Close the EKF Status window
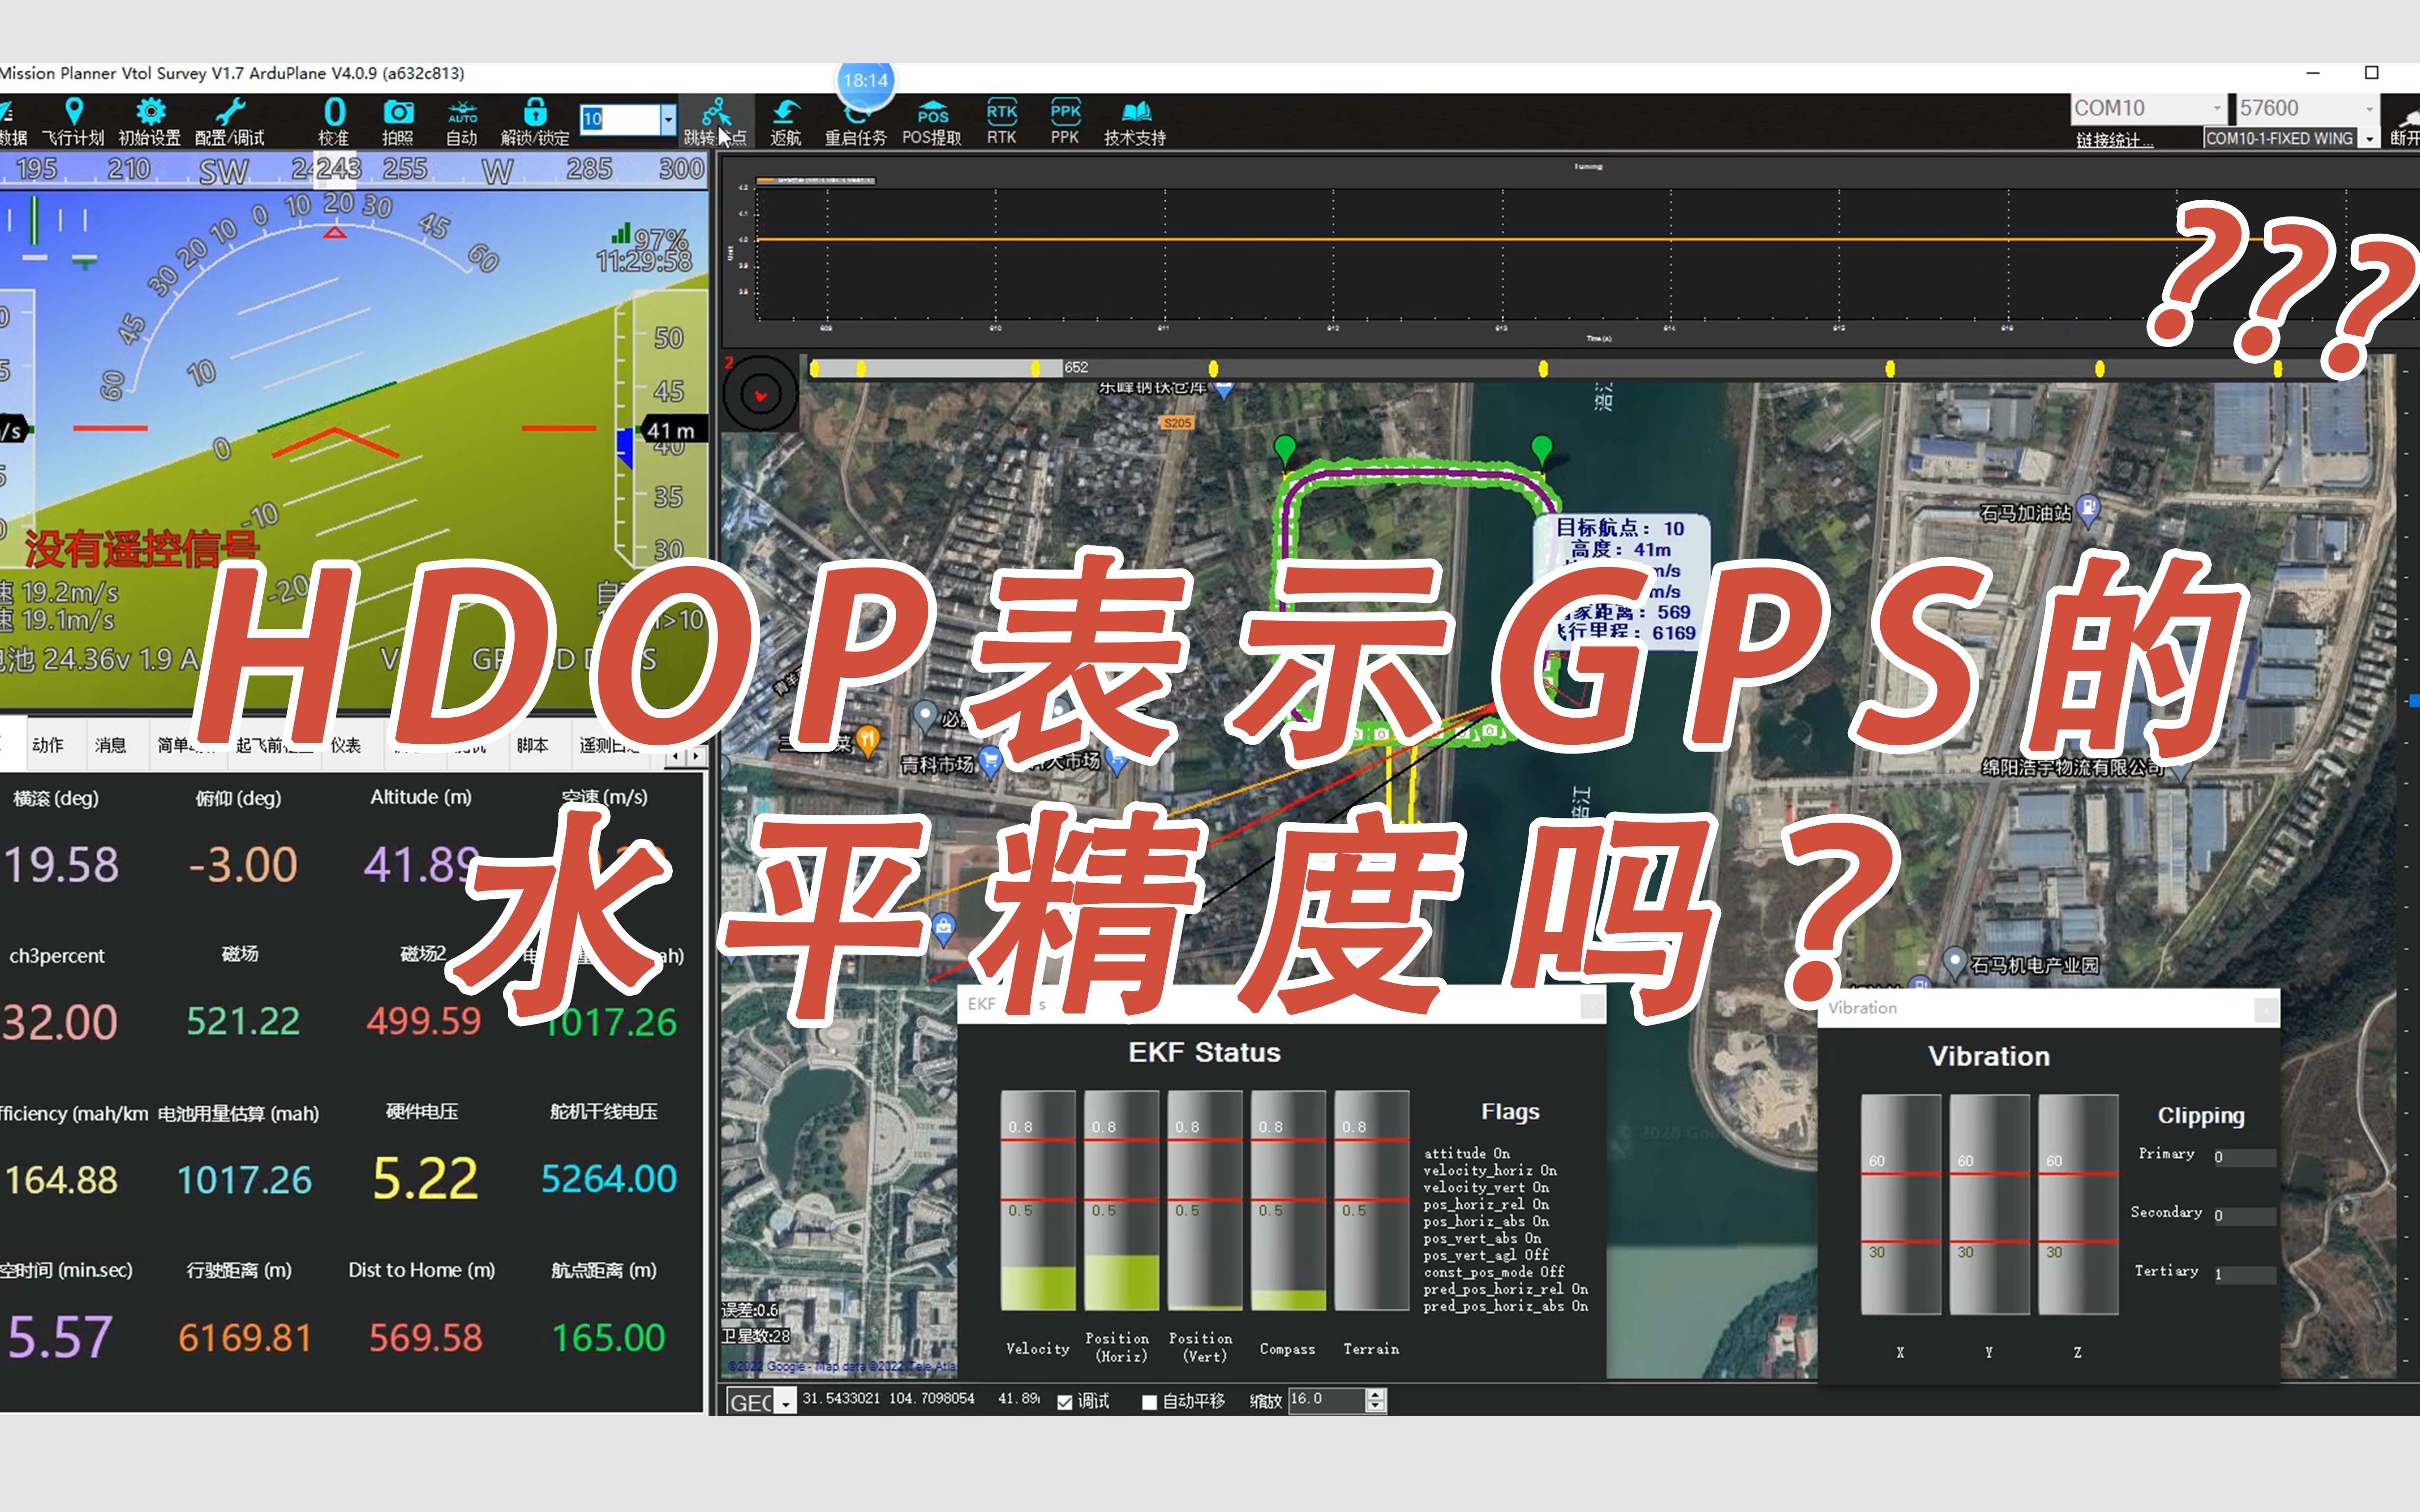The width and height of the screenshot is (2420, 1512). (x=1592, y=1006)
